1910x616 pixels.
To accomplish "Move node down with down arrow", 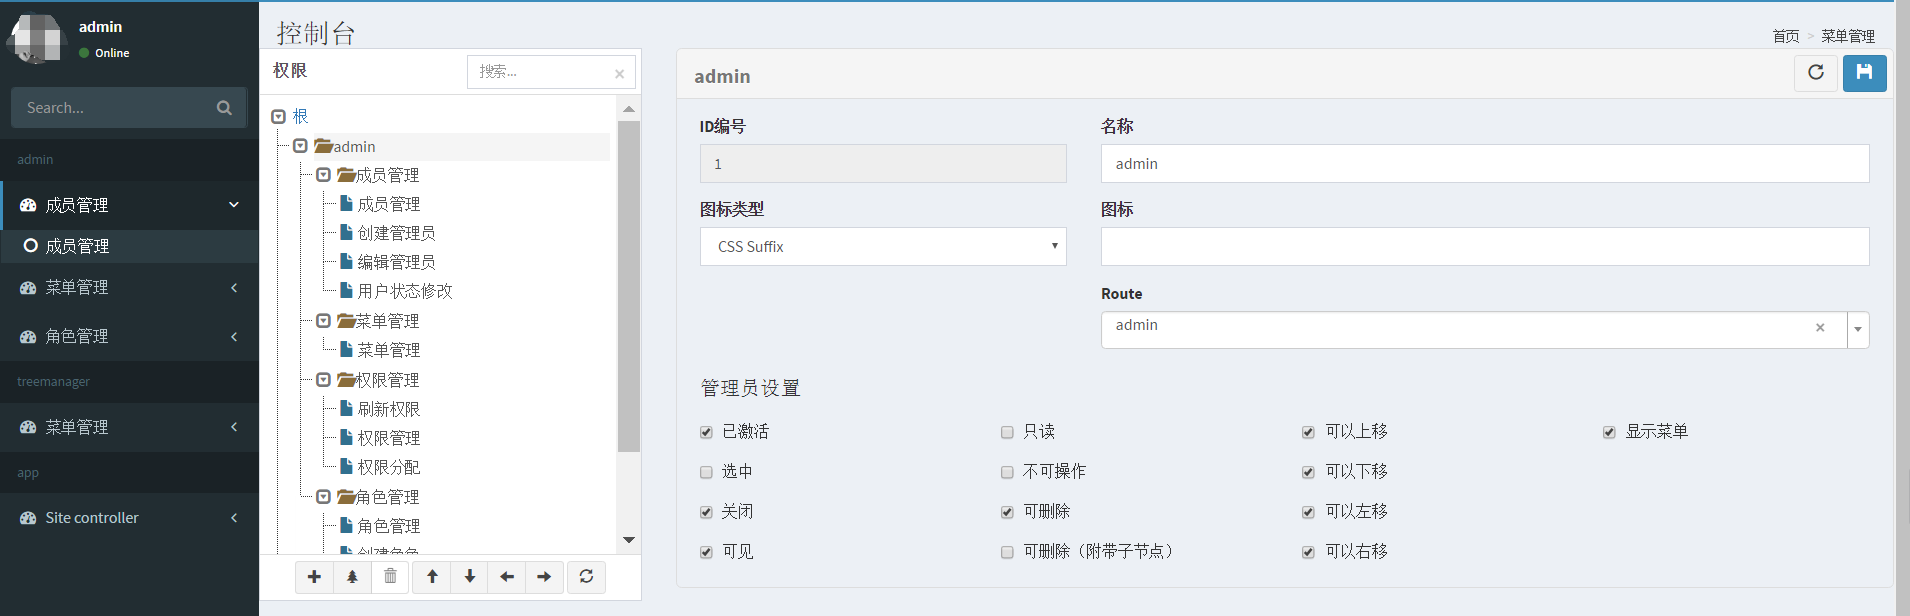I will coord(469,577).
